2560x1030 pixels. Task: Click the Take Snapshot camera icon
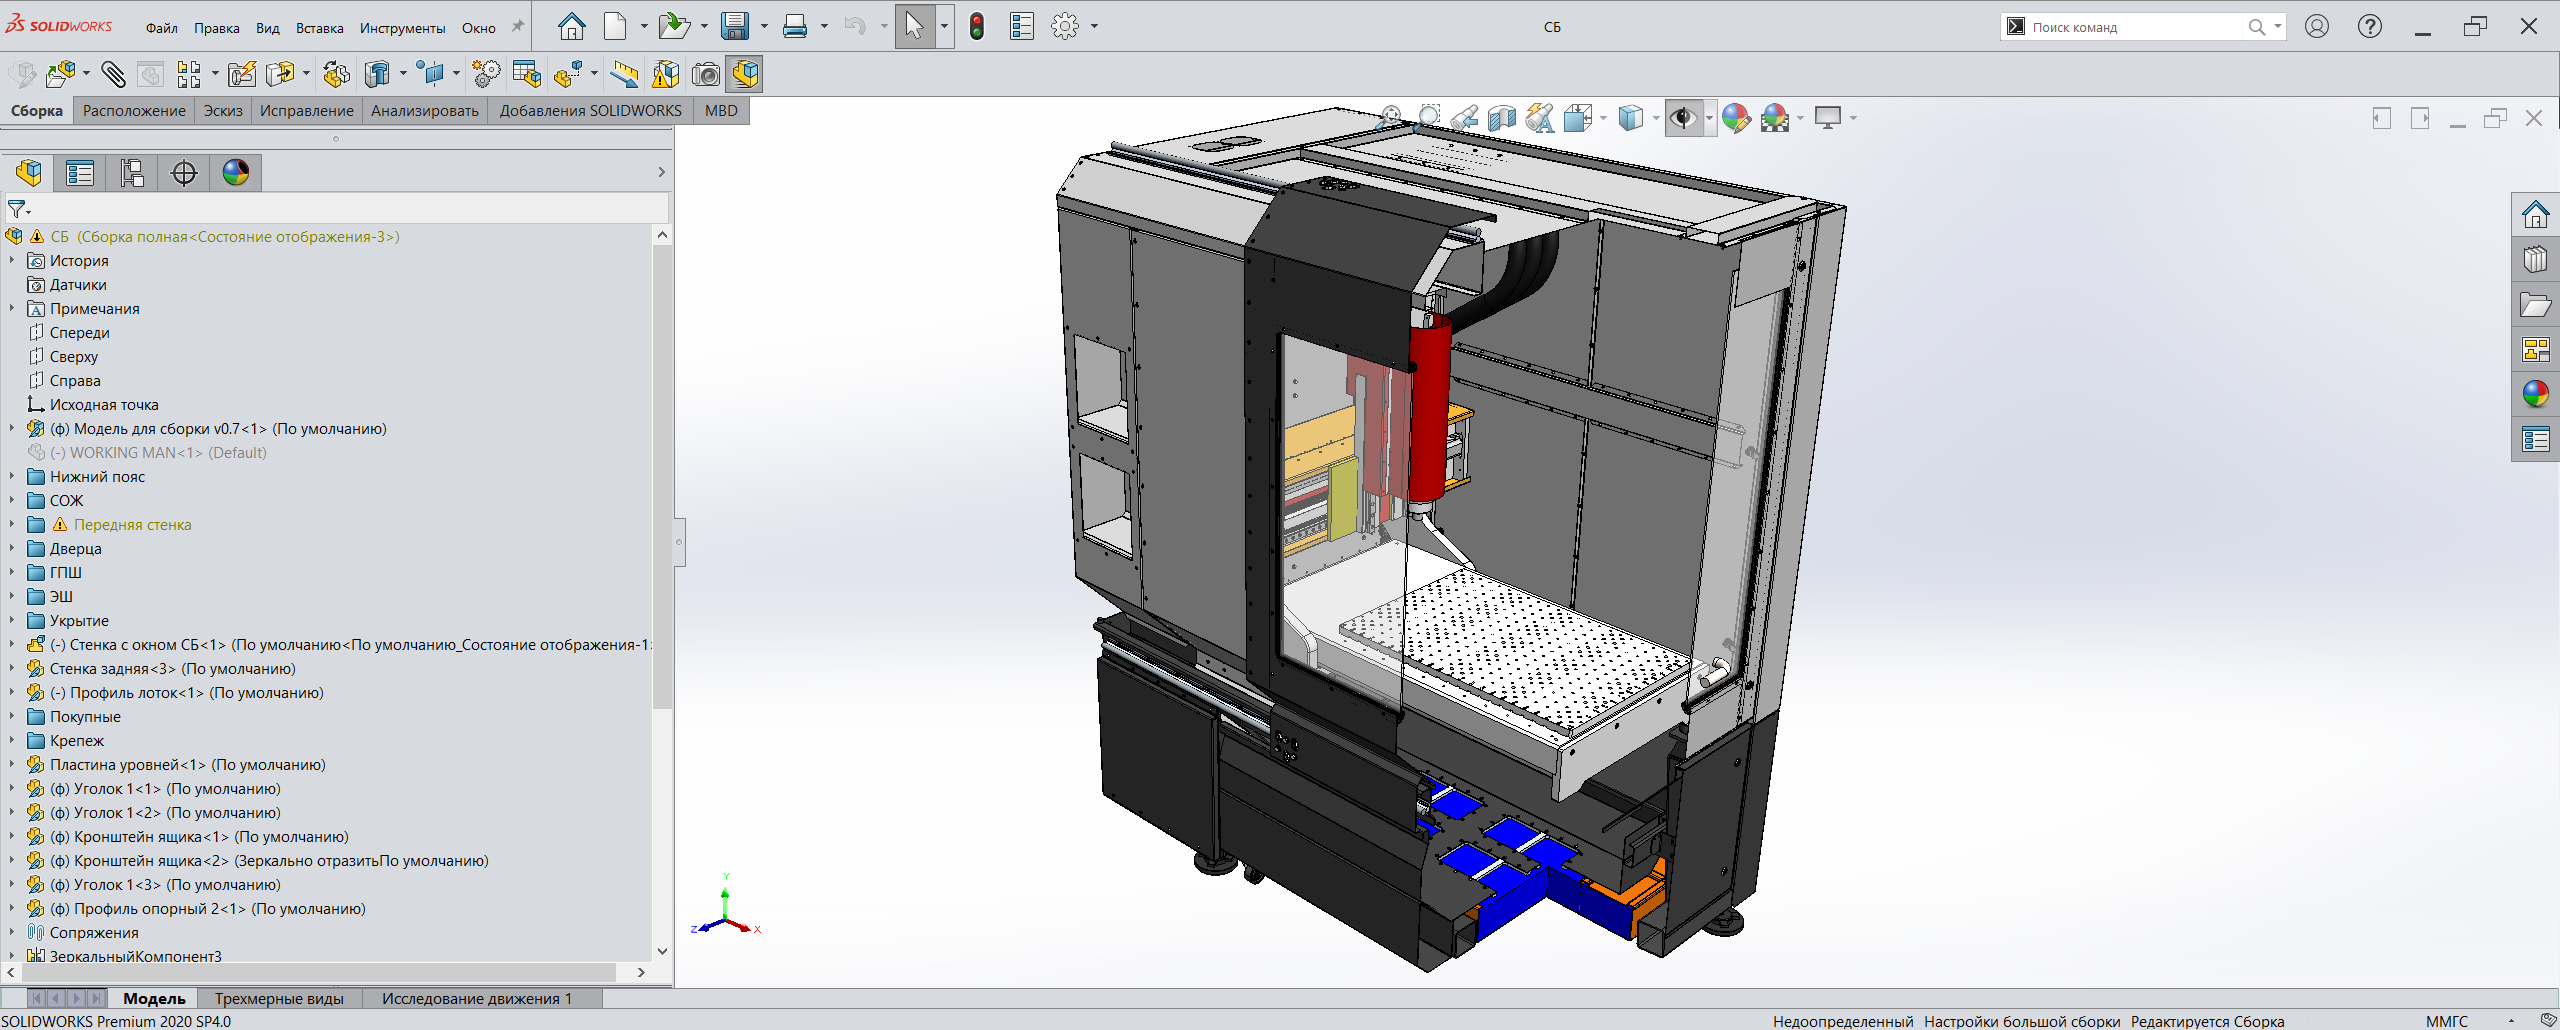[706, 74]
